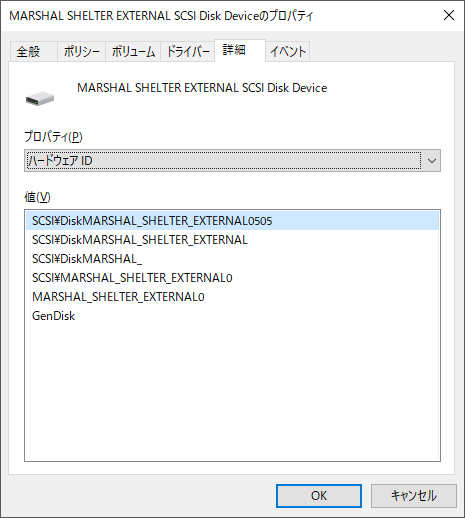Close the properties dialog window
465x518 pixels.
coord(449,15)
